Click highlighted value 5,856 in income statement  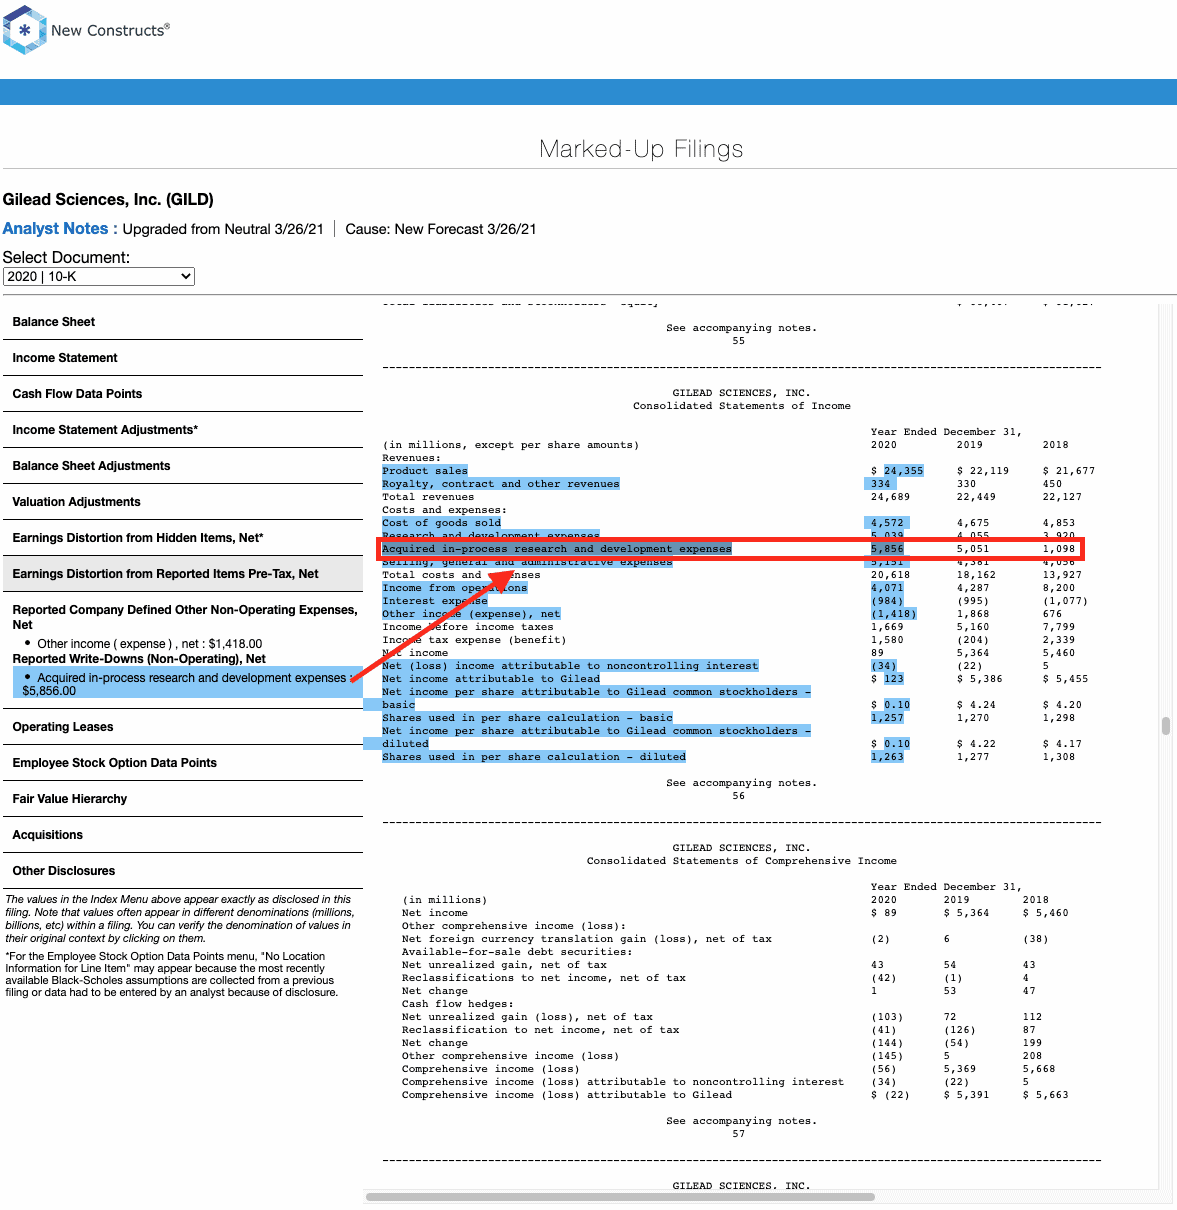point(887,549)
